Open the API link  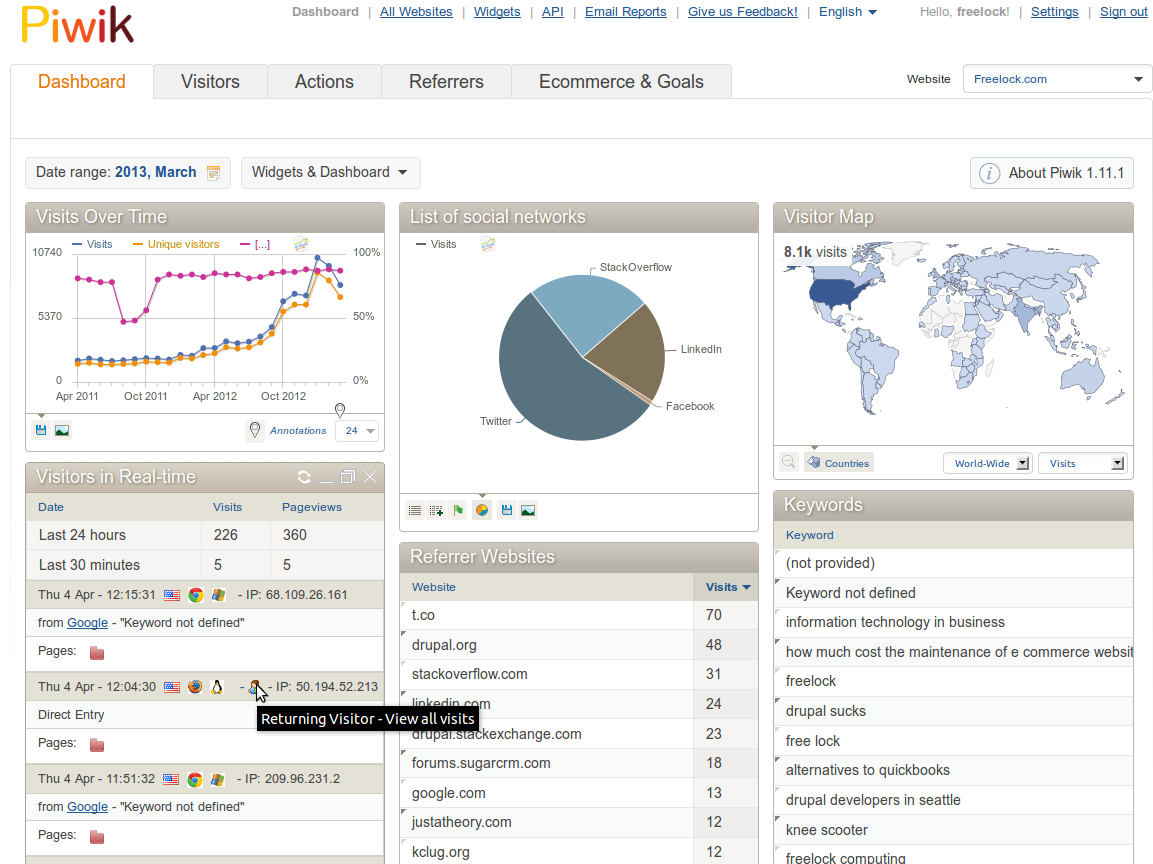[553, 12]
